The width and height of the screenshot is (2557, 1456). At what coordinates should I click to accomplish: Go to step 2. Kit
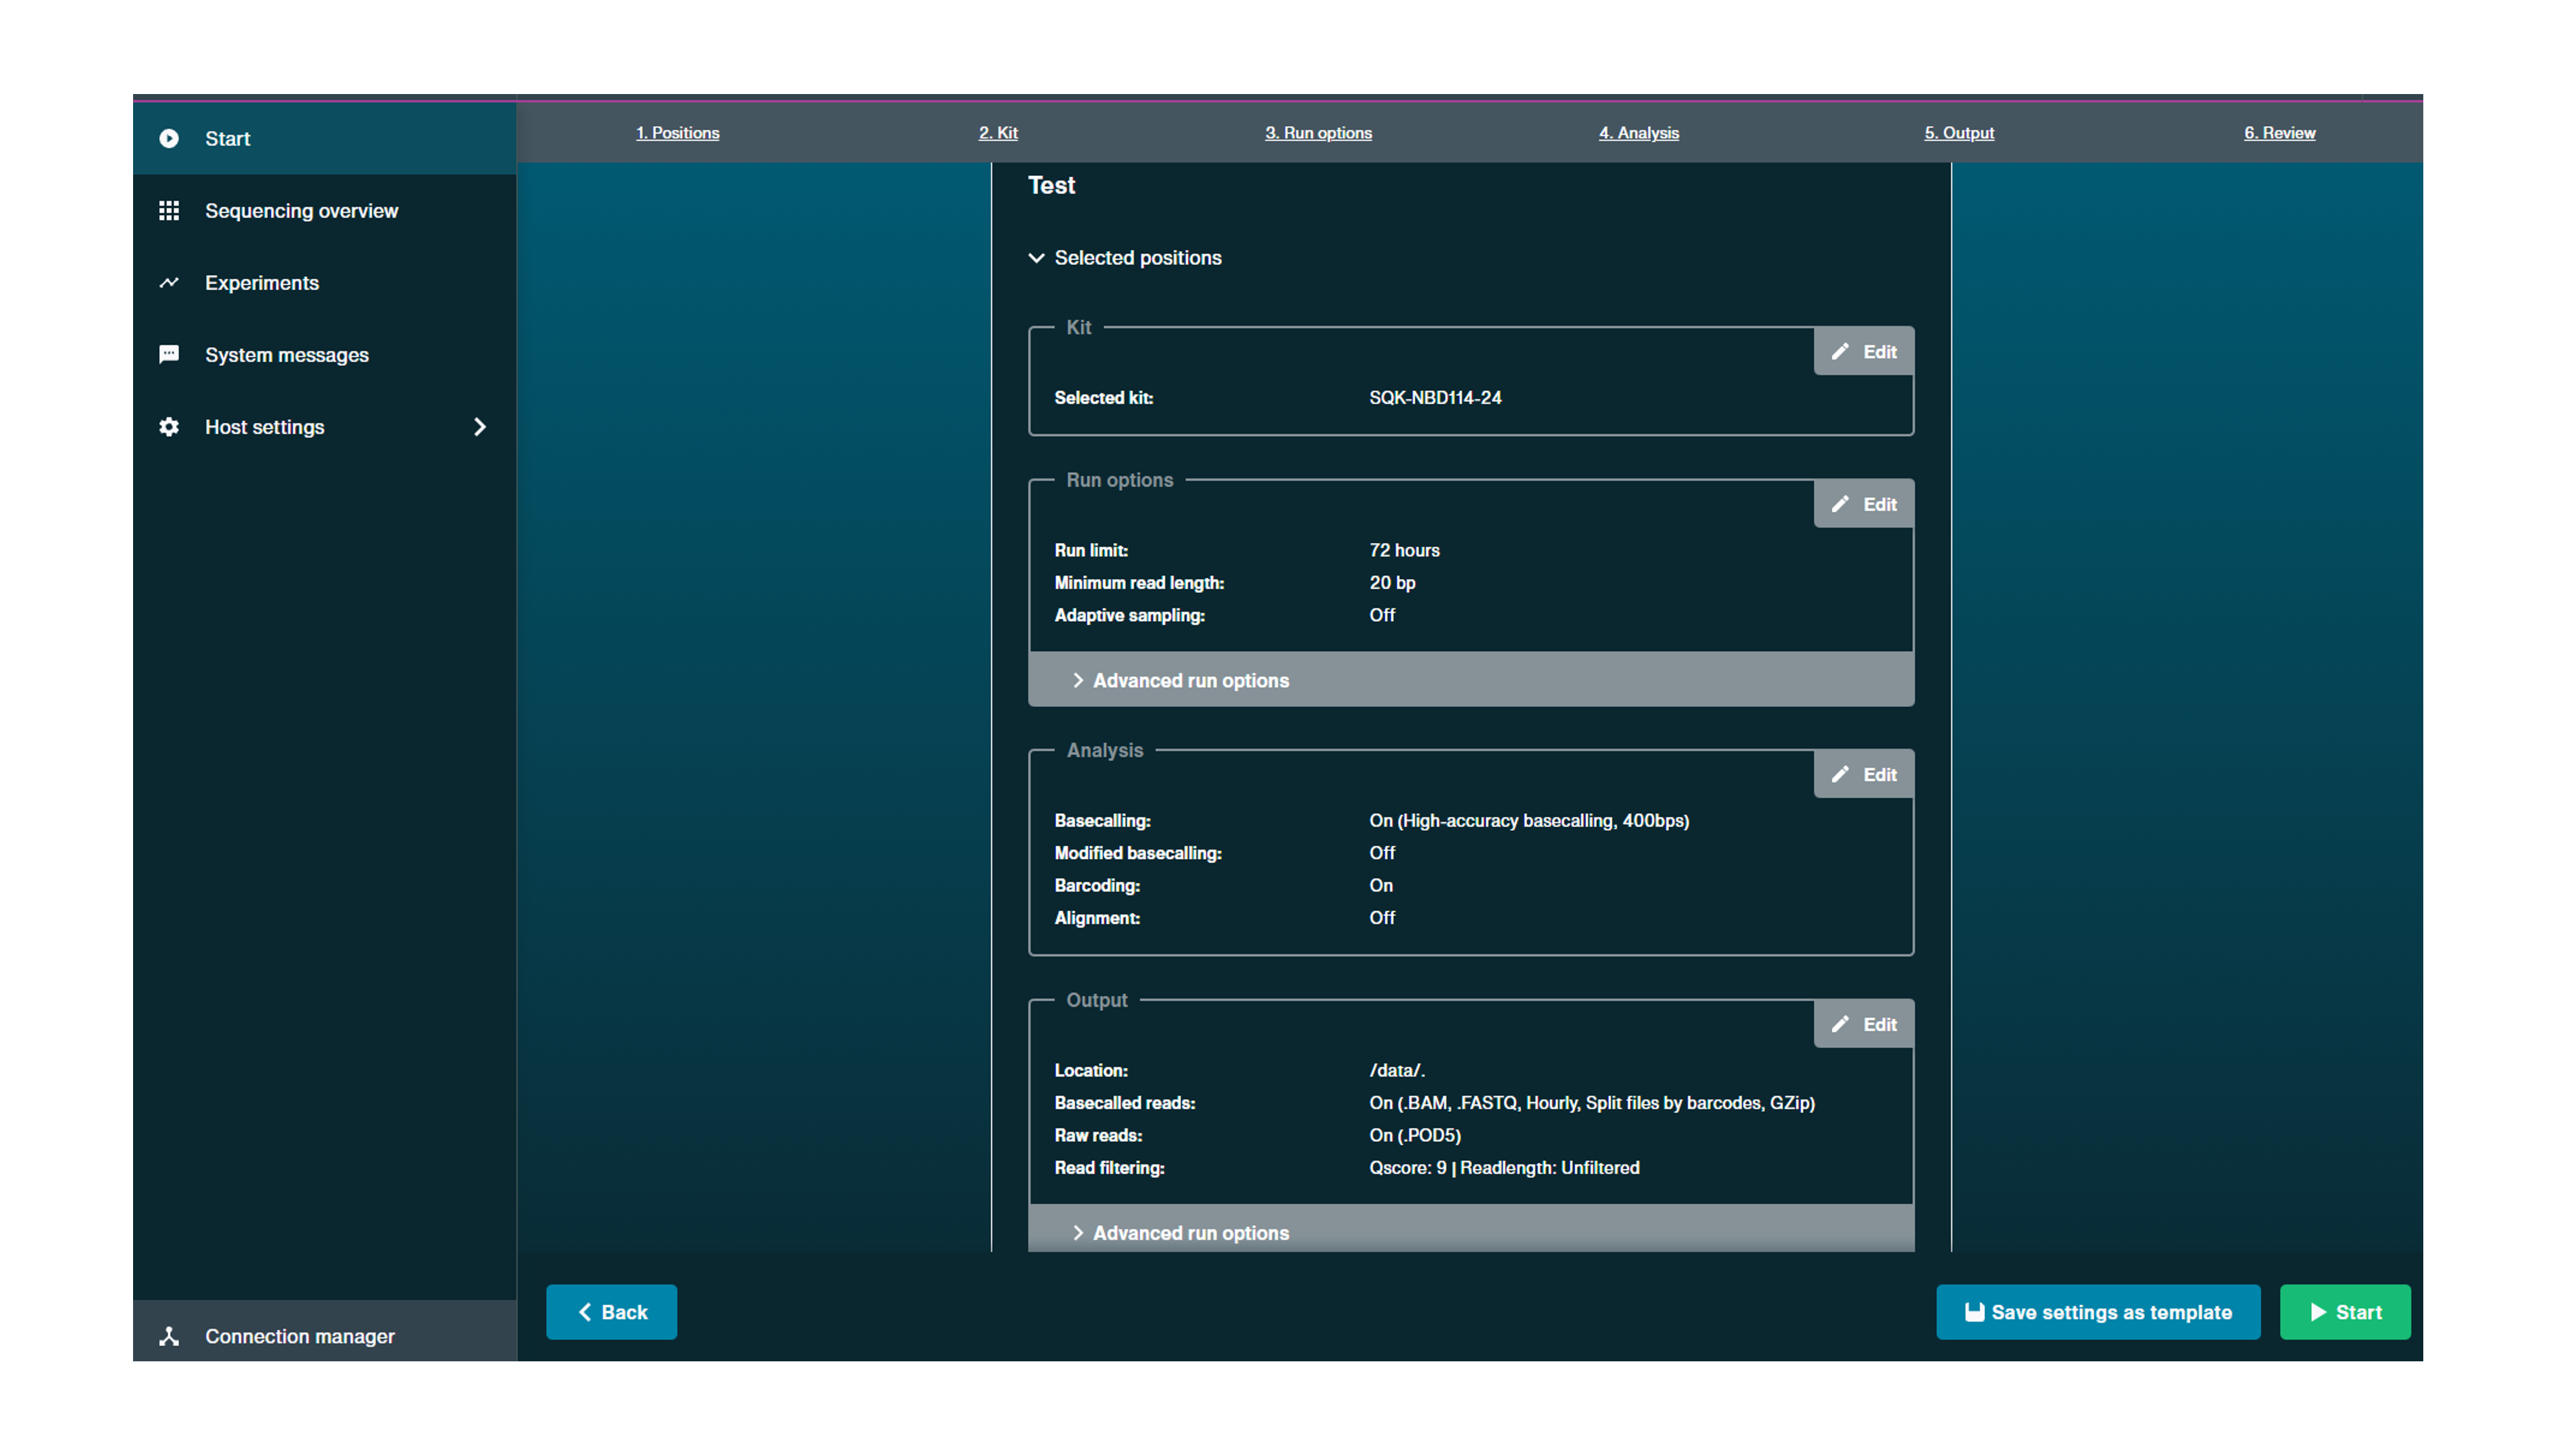(998, 133)
